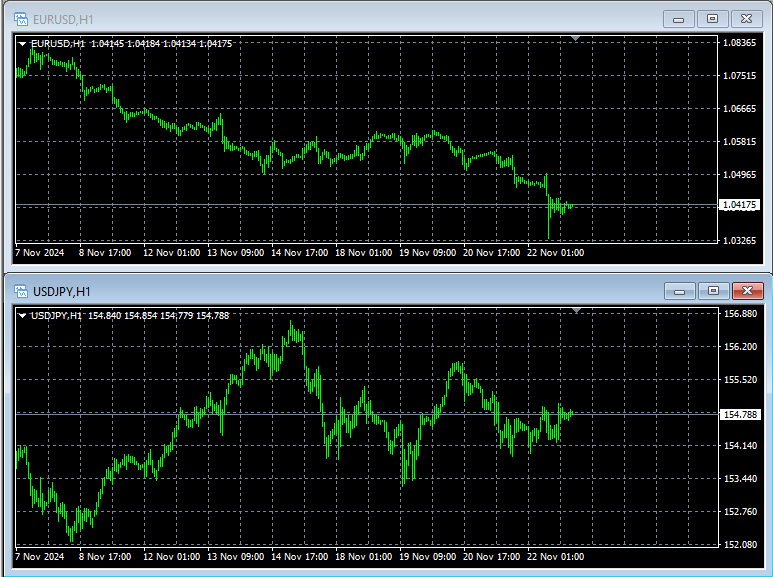The image size is (773, 577).
Task: Click 8 Nov 17:00 on EURUSD time axis
Action: point(105,253)
